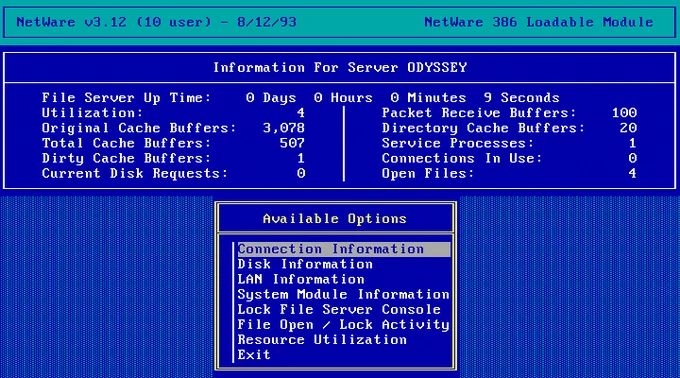Viewport: 680px width, 378px height.
Task: Click the 0 Minutes uptime value
Action: [428, 98]
